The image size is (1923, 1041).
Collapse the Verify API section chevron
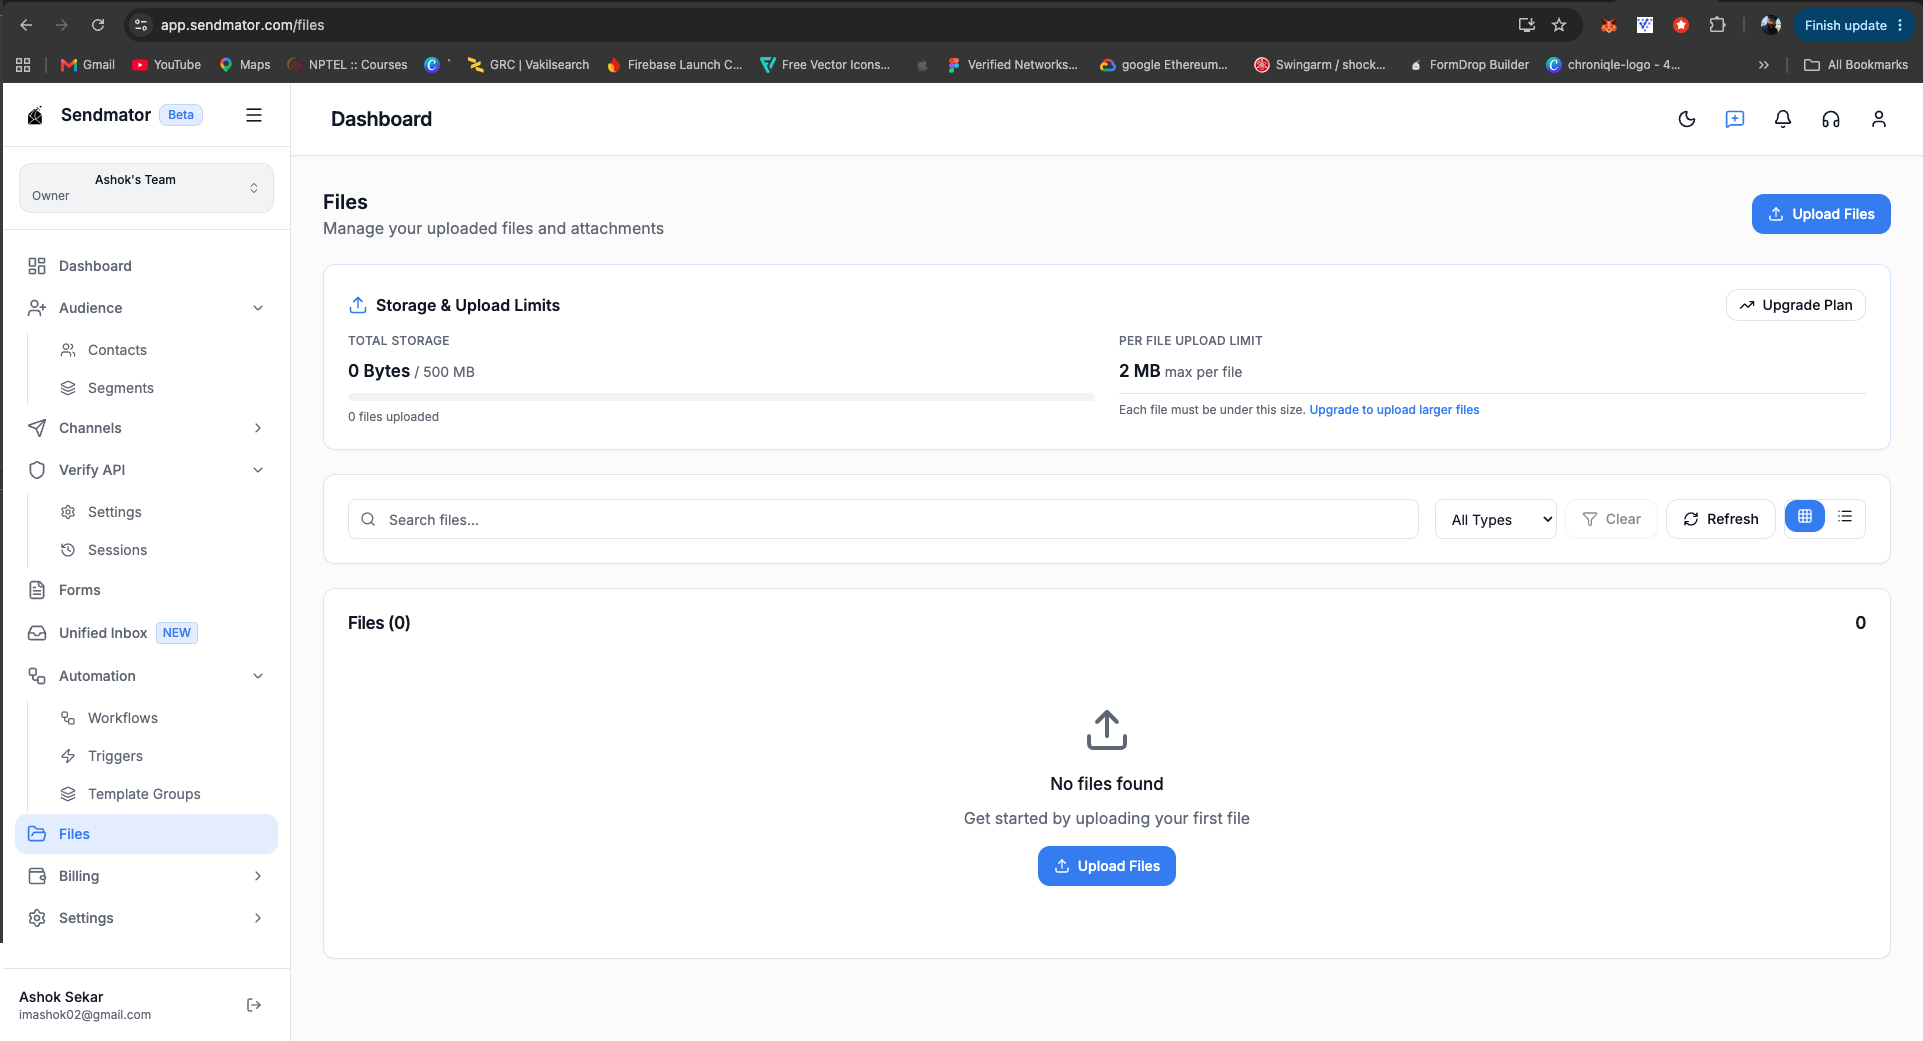(258, 470)
